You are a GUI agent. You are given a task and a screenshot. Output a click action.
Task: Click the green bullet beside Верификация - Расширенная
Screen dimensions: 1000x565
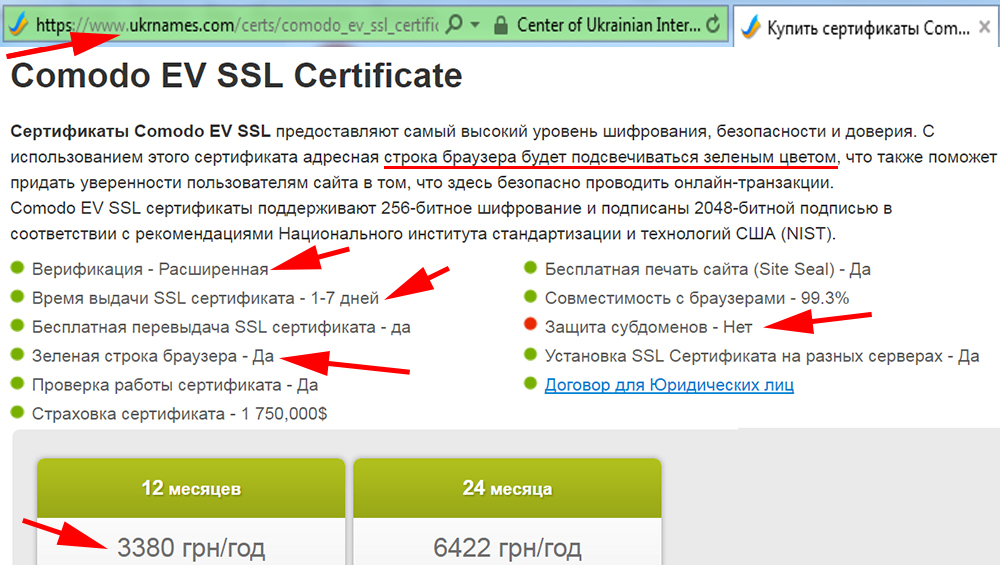[17, 269]
